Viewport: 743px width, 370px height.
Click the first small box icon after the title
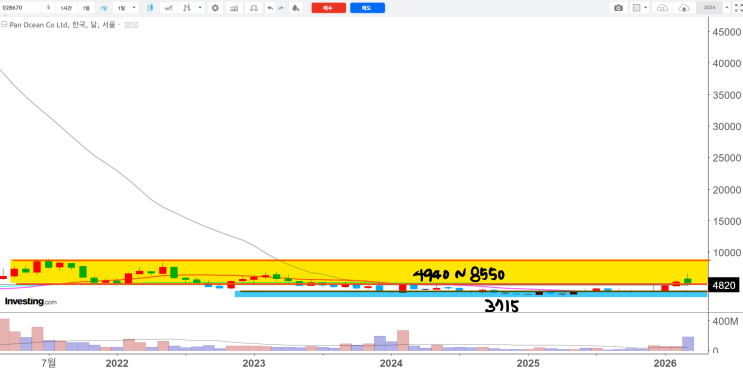click(x=127, y=25)
